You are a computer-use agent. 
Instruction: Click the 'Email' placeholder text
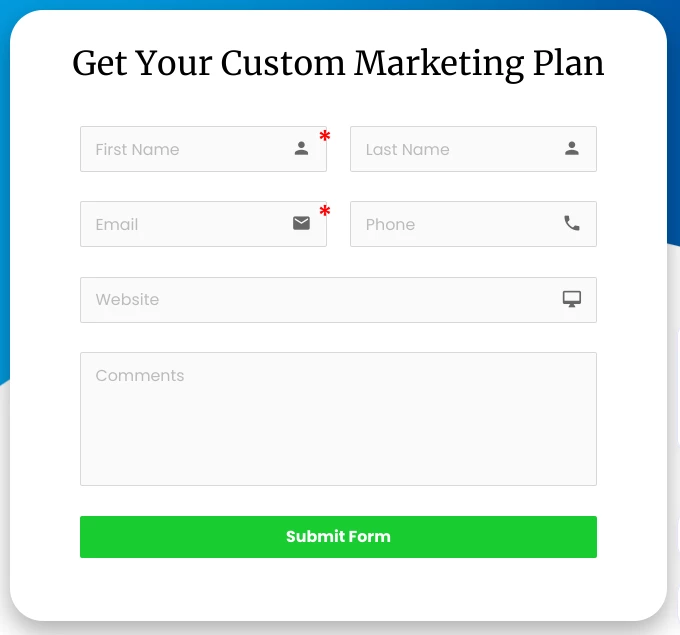[x=117, y=225]
